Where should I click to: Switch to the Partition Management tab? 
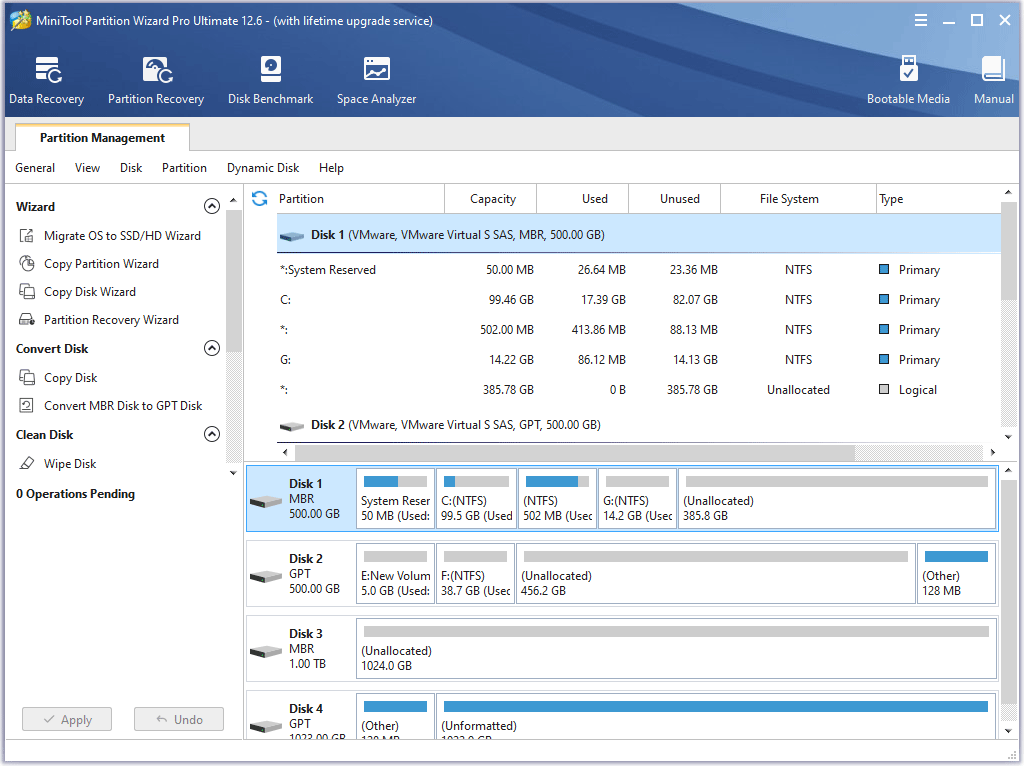coord(101,138)
